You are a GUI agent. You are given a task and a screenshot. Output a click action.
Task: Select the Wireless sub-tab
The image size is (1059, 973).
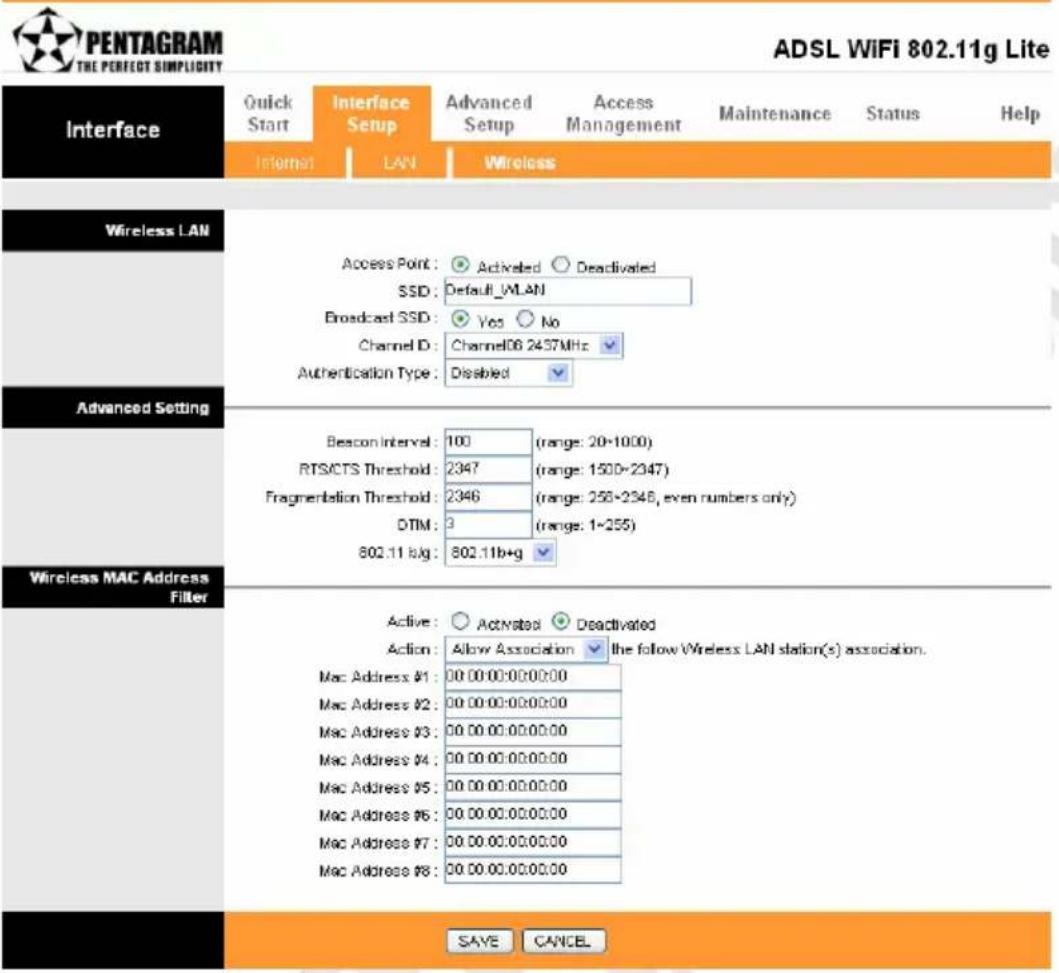click(519, 163)
